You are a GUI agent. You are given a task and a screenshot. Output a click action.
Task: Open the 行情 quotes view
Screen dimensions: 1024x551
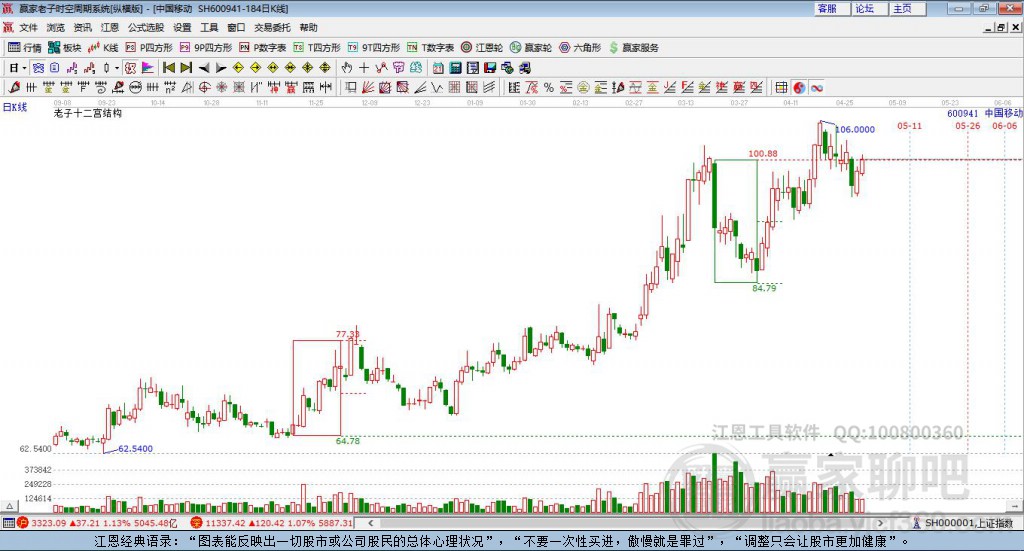click(x=25, y=48)
